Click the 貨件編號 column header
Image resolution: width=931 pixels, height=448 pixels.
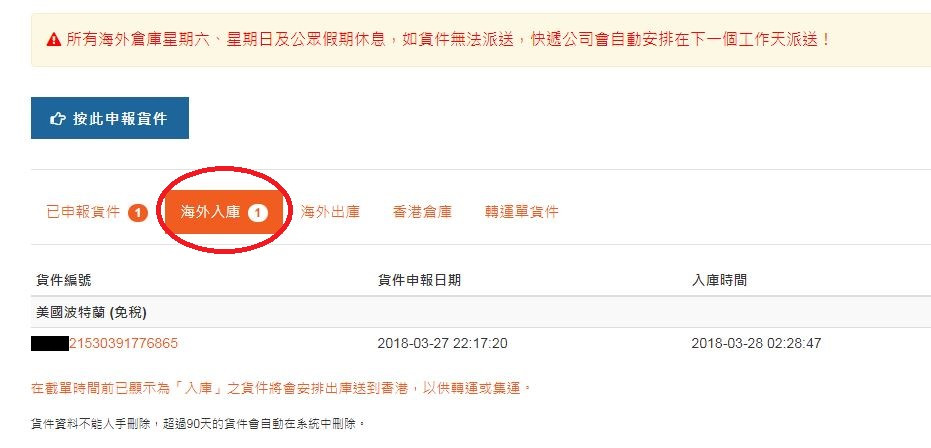pos(64,280)
